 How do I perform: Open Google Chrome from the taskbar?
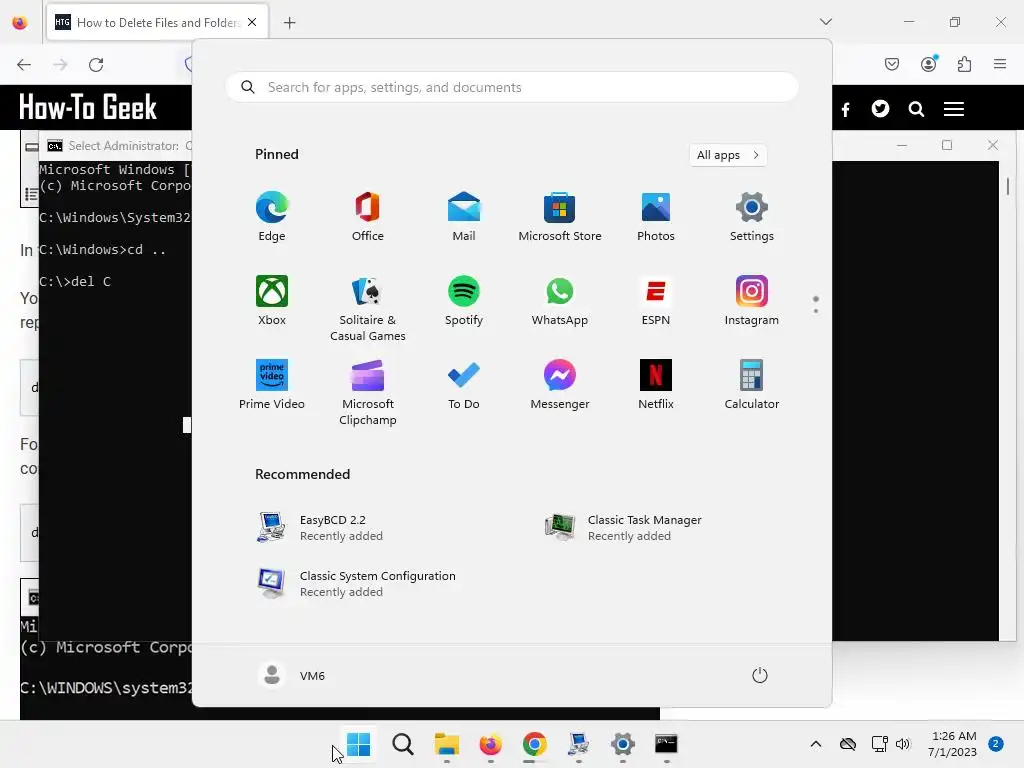[x=534, y=744]
